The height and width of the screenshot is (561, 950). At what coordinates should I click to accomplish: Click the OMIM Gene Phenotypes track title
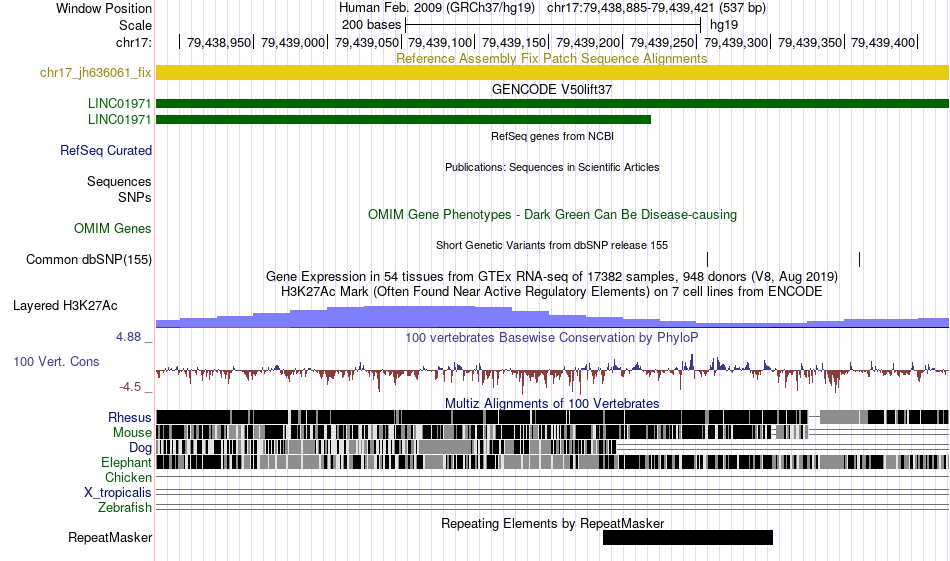click(553, 214)
